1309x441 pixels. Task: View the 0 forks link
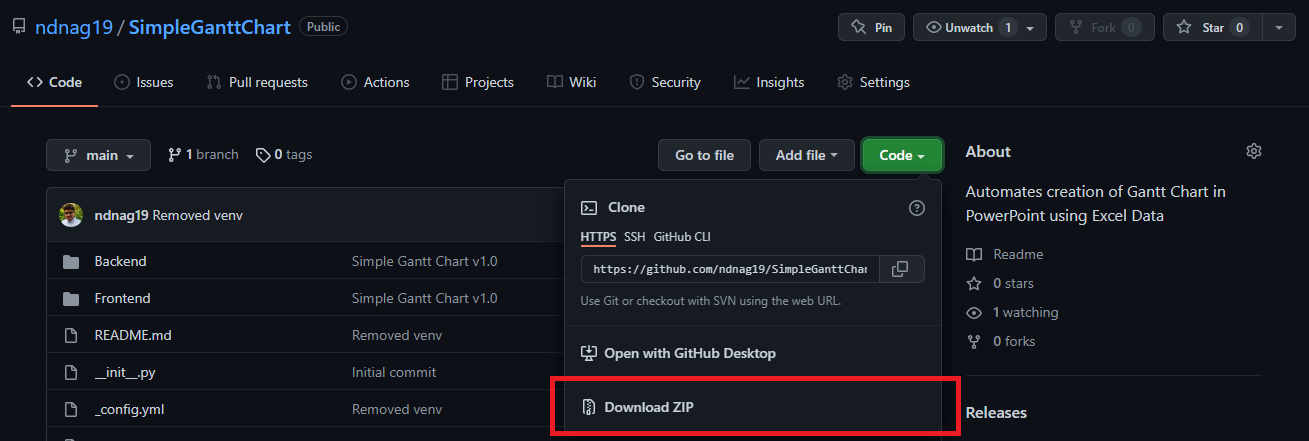[1001, 341]
